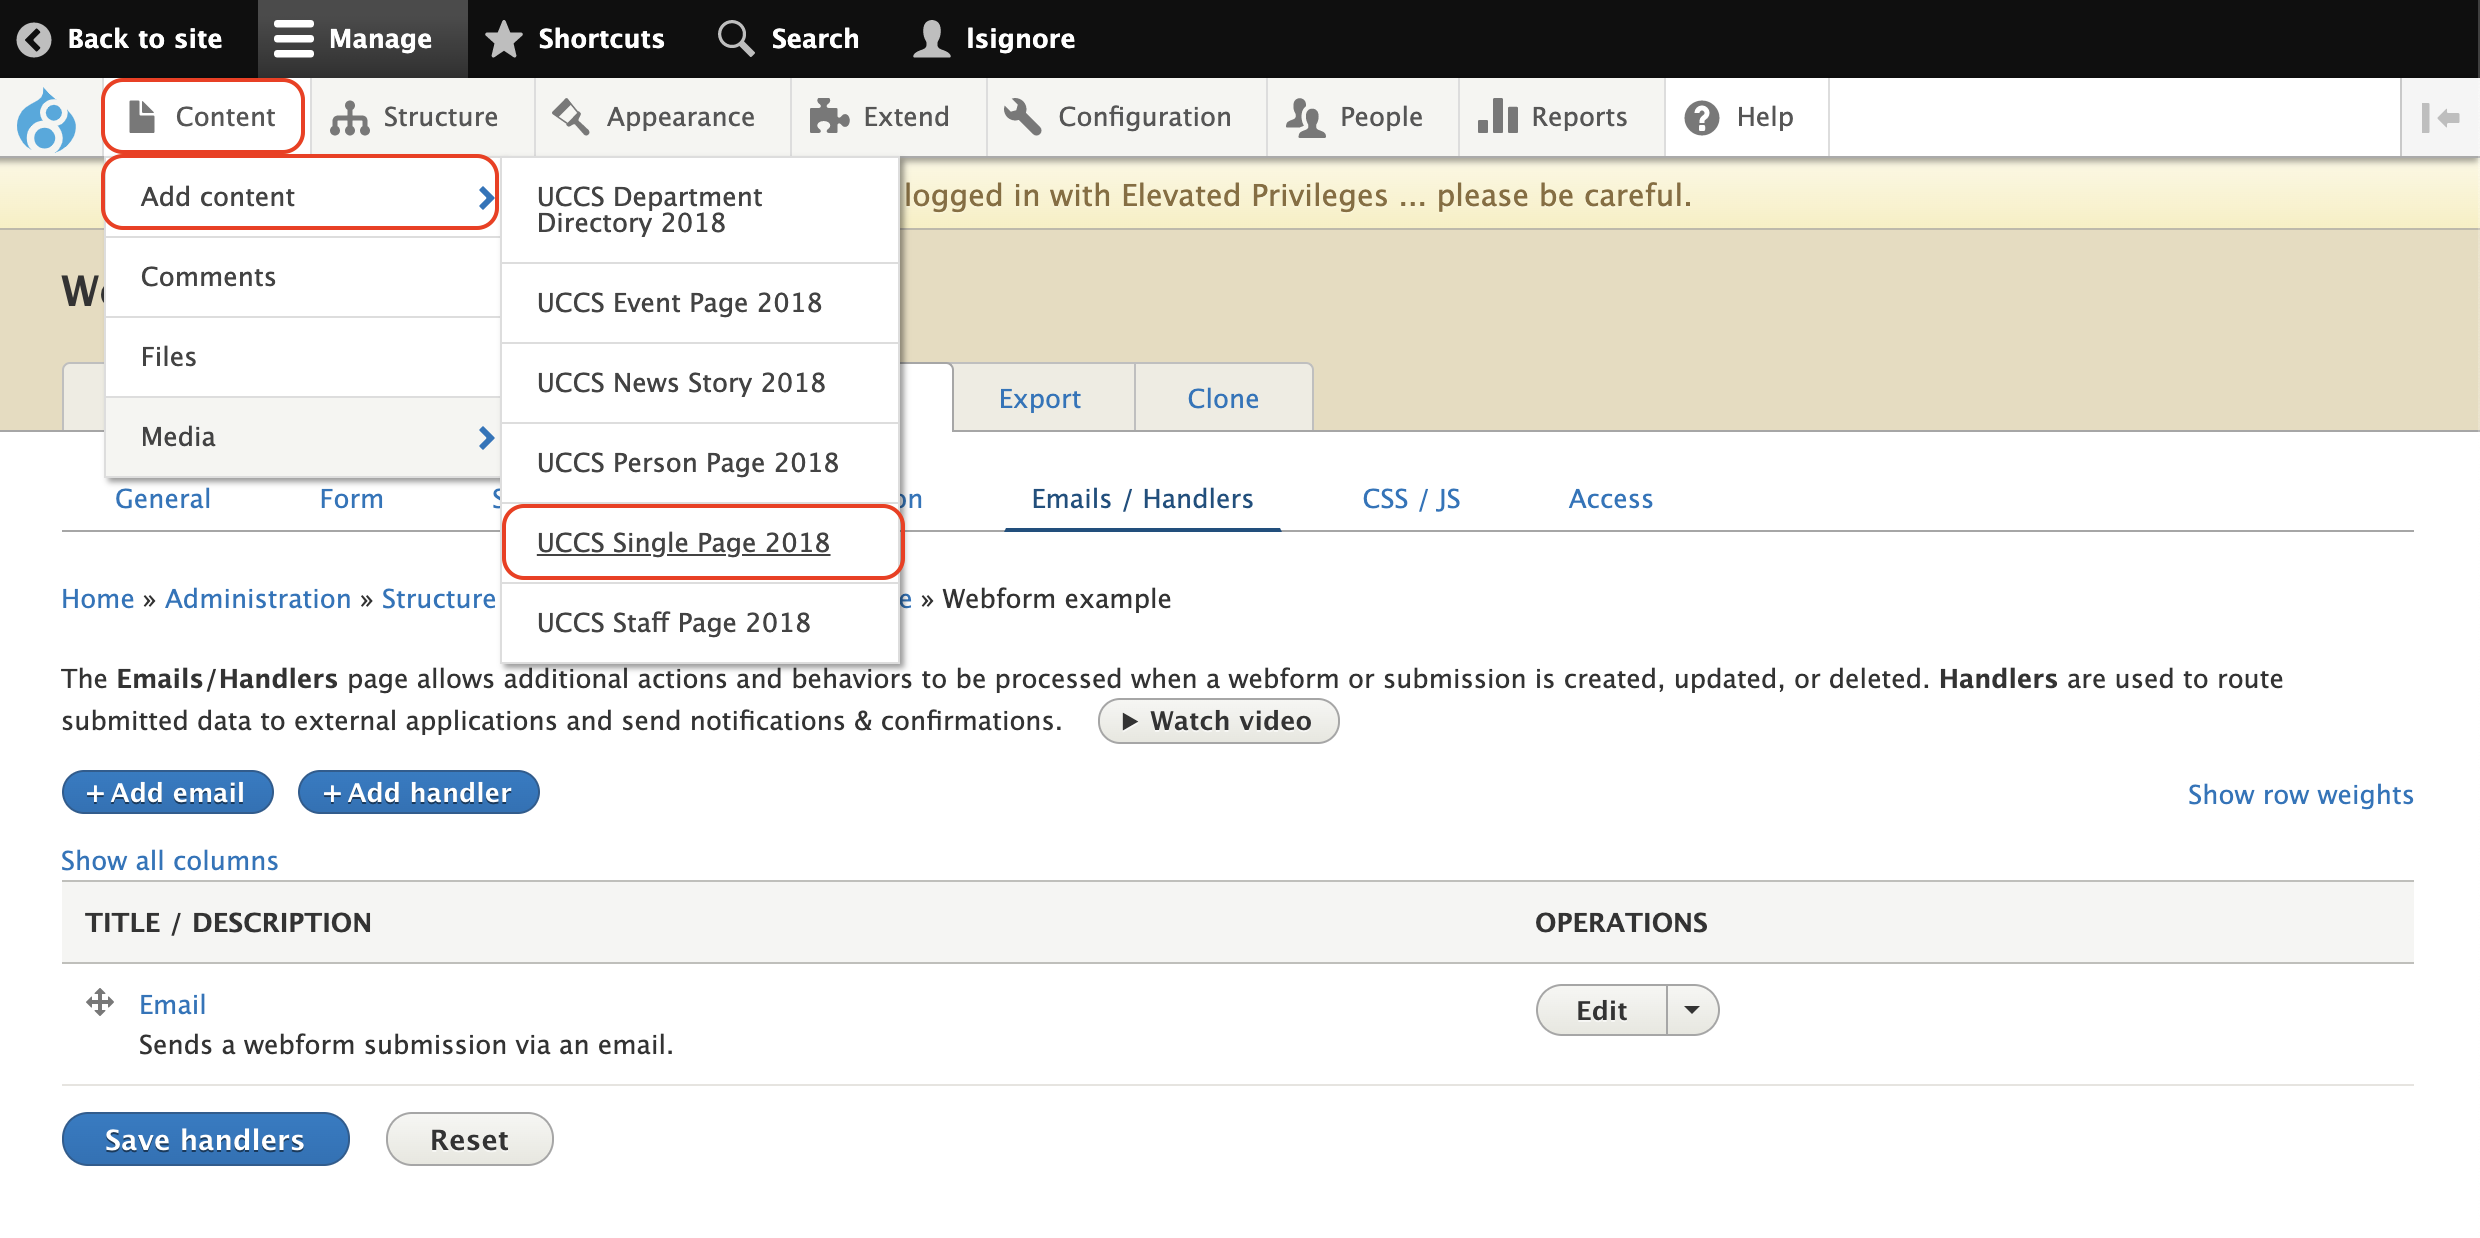Screen dimensions: 2480x1238
Task: Select the Emails / Handlers sub-tab
Action: [x=1142, y=499]
